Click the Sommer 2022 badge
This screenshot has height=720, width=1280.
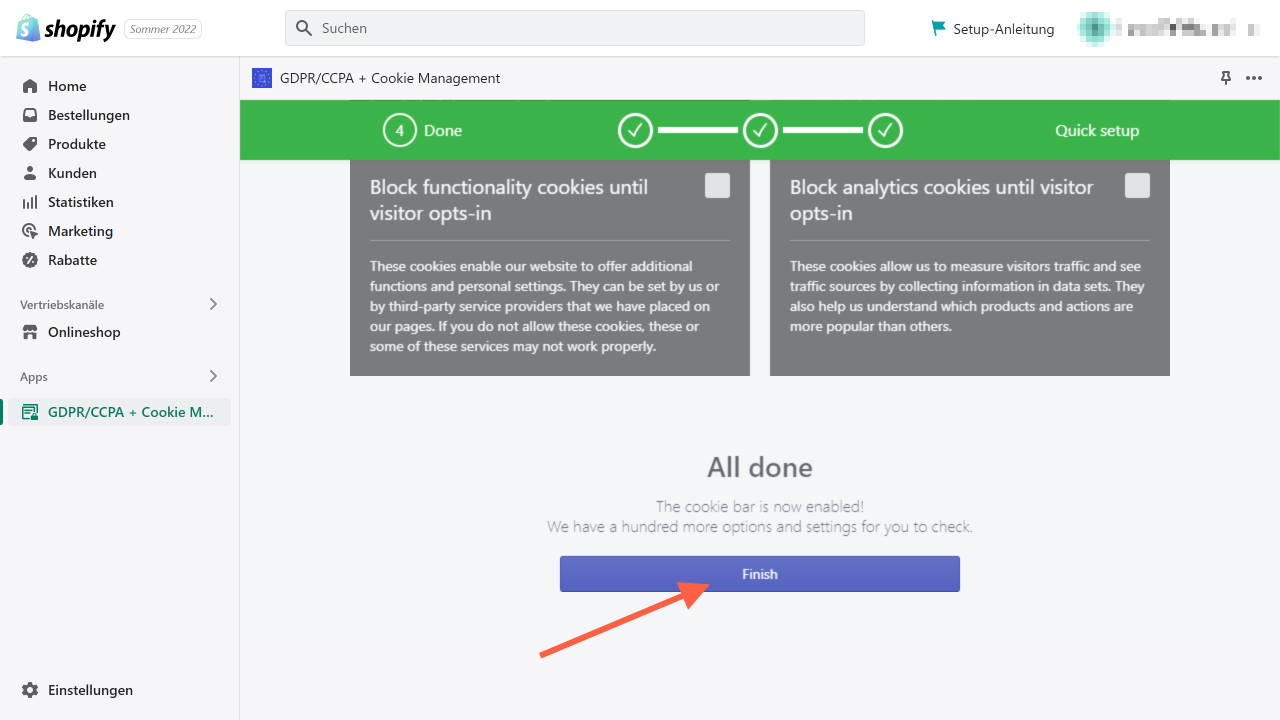(x=163, y=29)
